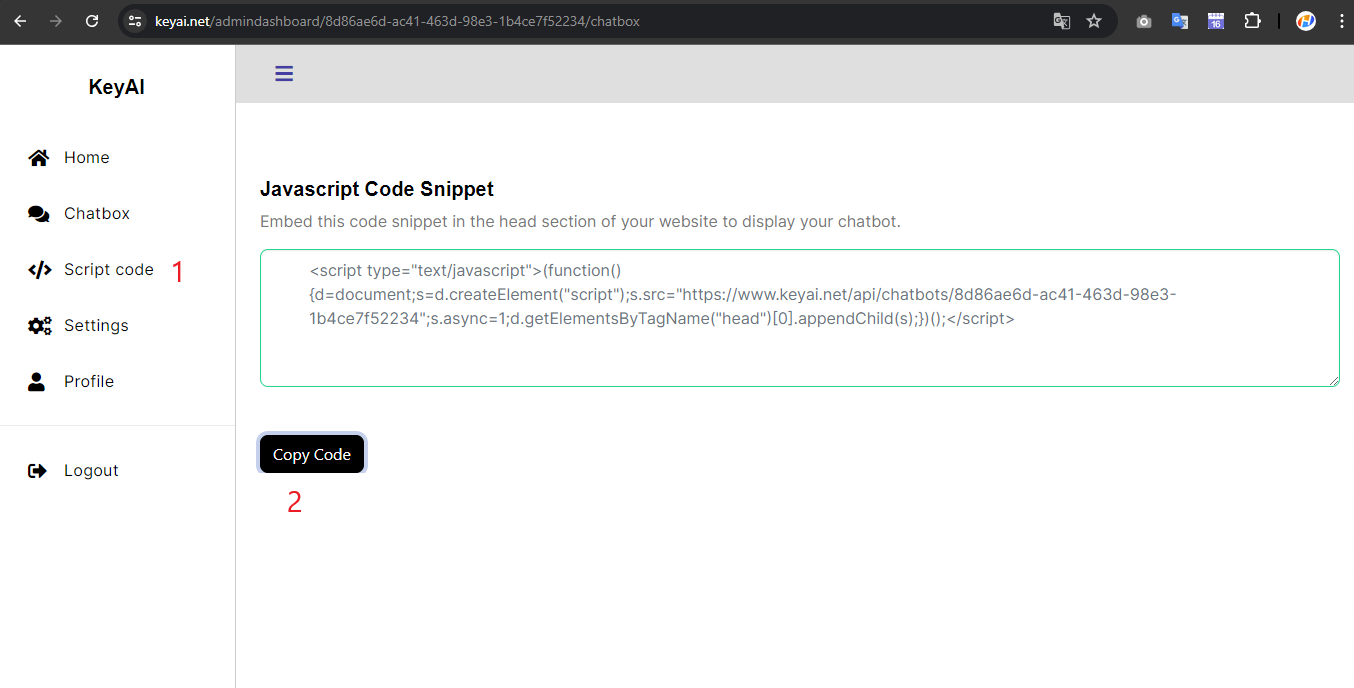
Task: Open the Profile menu item
Action: click(89, 381)
